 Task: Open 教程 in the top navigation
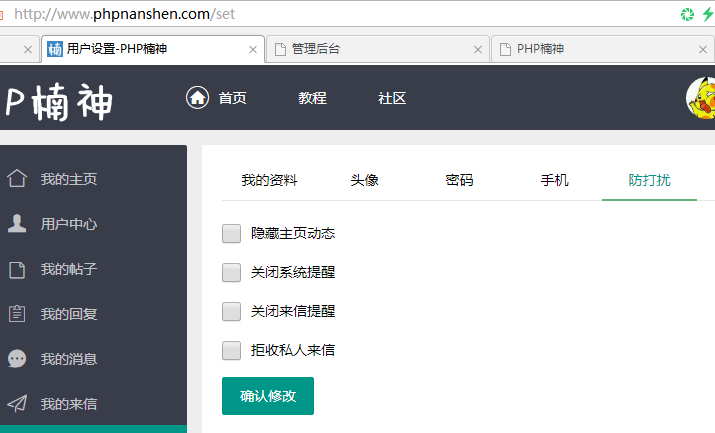pos(312,98)
